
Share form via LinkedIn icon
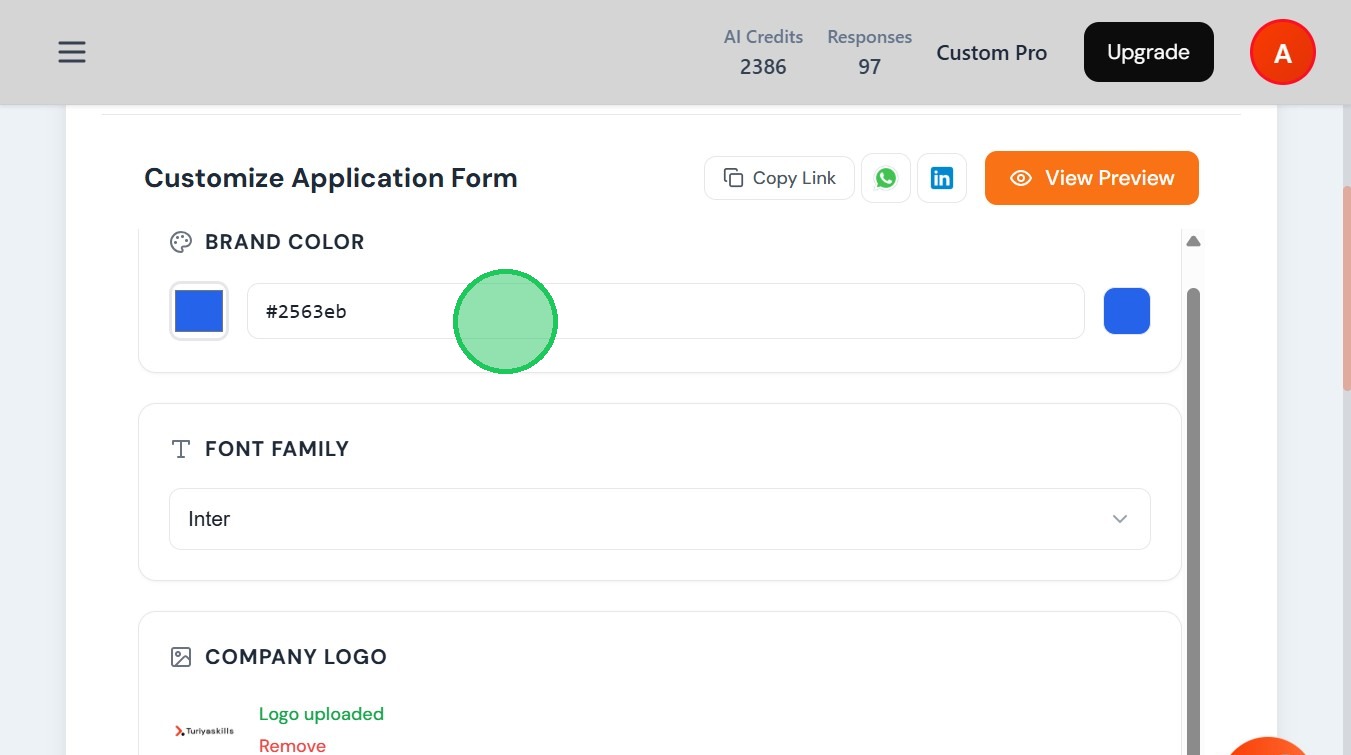942,178
